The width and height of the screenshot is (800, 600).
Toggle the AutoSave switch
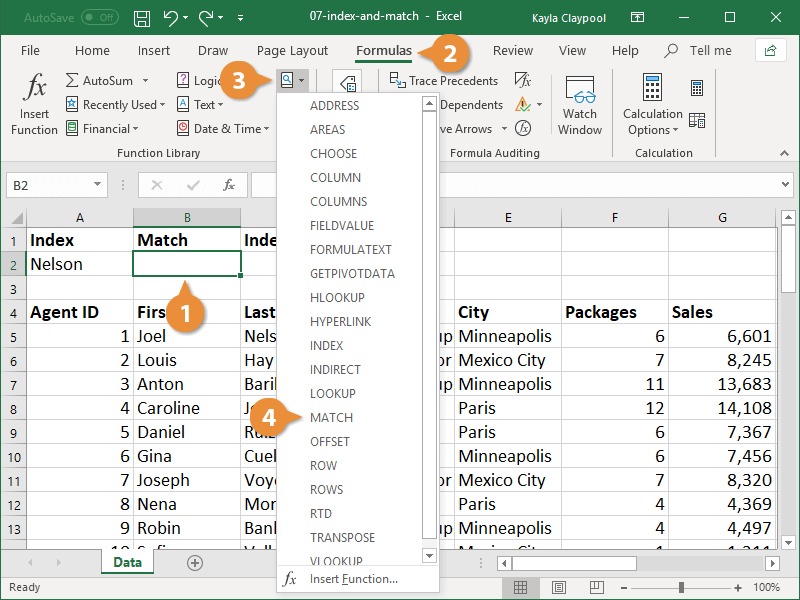pyautogui.click(x=99, y=18)
